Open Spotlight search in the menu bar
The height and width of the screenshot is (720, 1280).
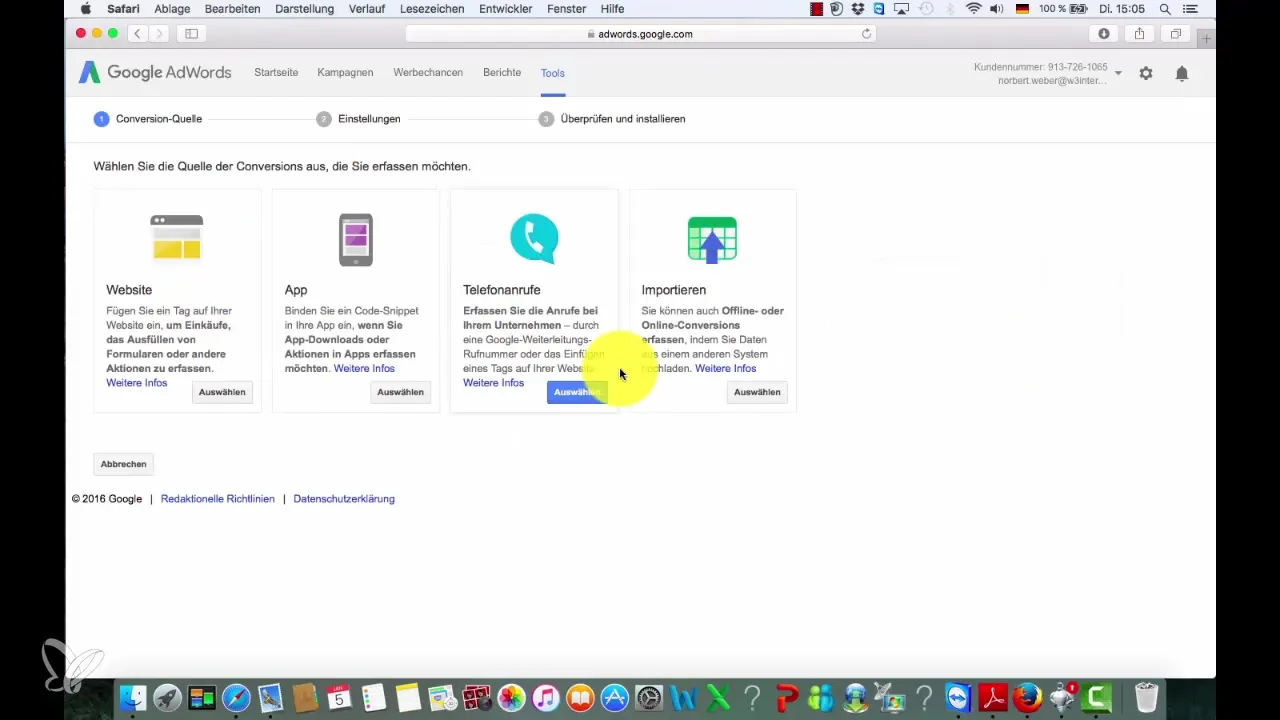1165,8
